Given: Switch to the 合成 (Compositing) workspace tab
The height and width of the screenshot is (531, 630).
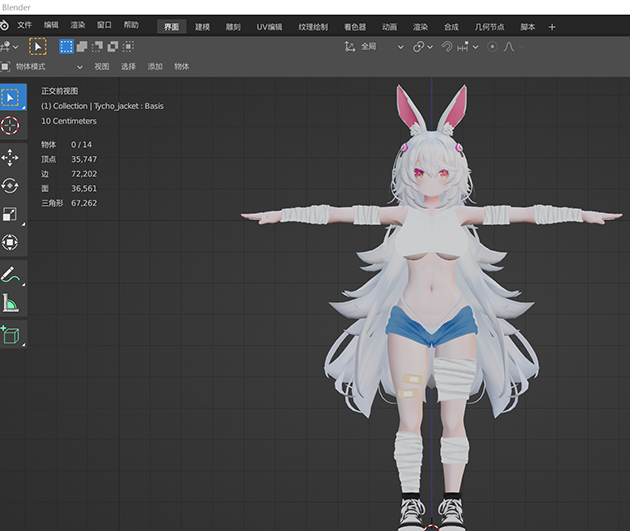Looking at the screenshot, I should 451,27.
